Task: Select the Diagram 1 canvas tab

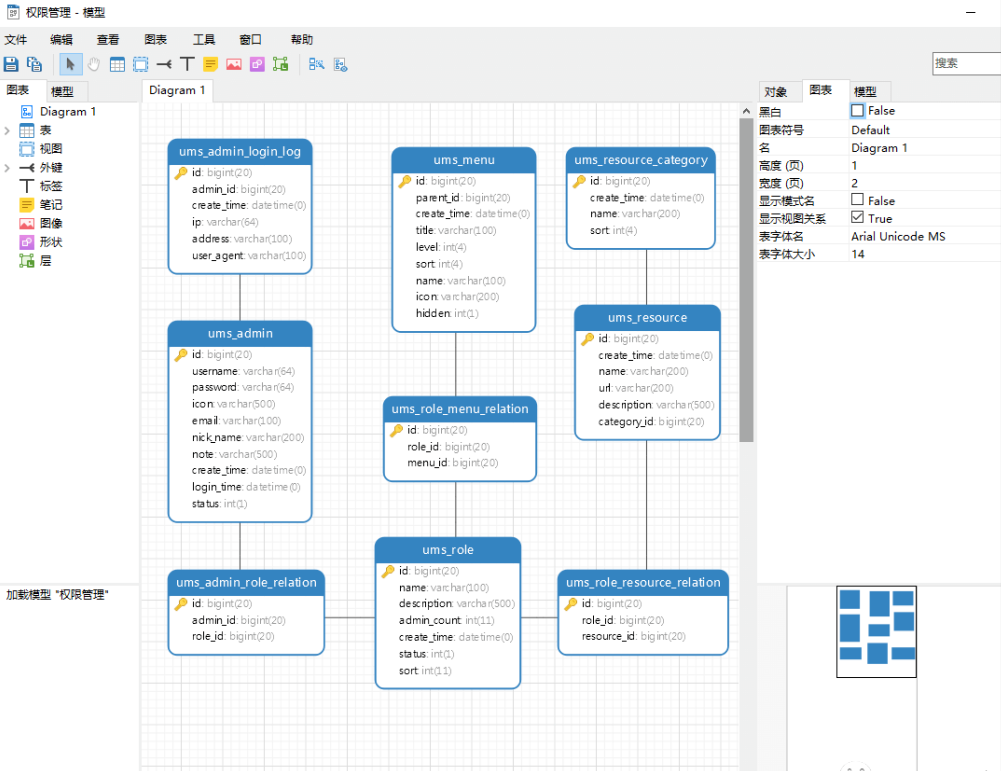Action: pos(177,90)
